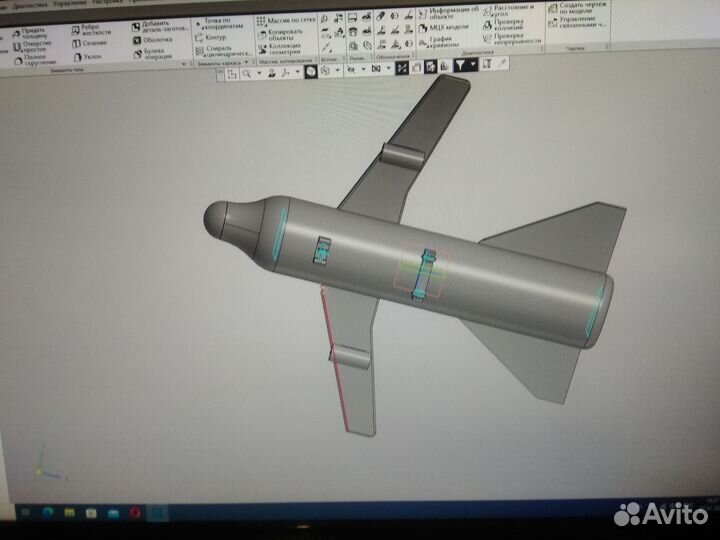Toggle the funnel filter in view toolbar
The width and height of the screenshot is (720, 540).
[x=460, y=65]
